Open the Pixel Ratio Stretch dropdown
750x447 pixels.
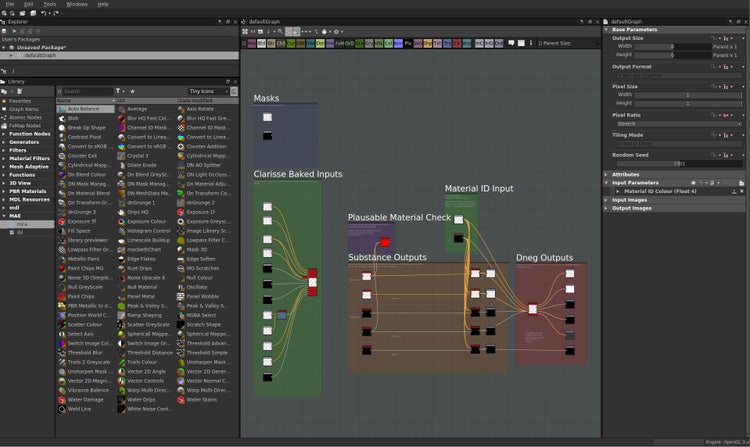pyautogui.click(x=679, y=124)
